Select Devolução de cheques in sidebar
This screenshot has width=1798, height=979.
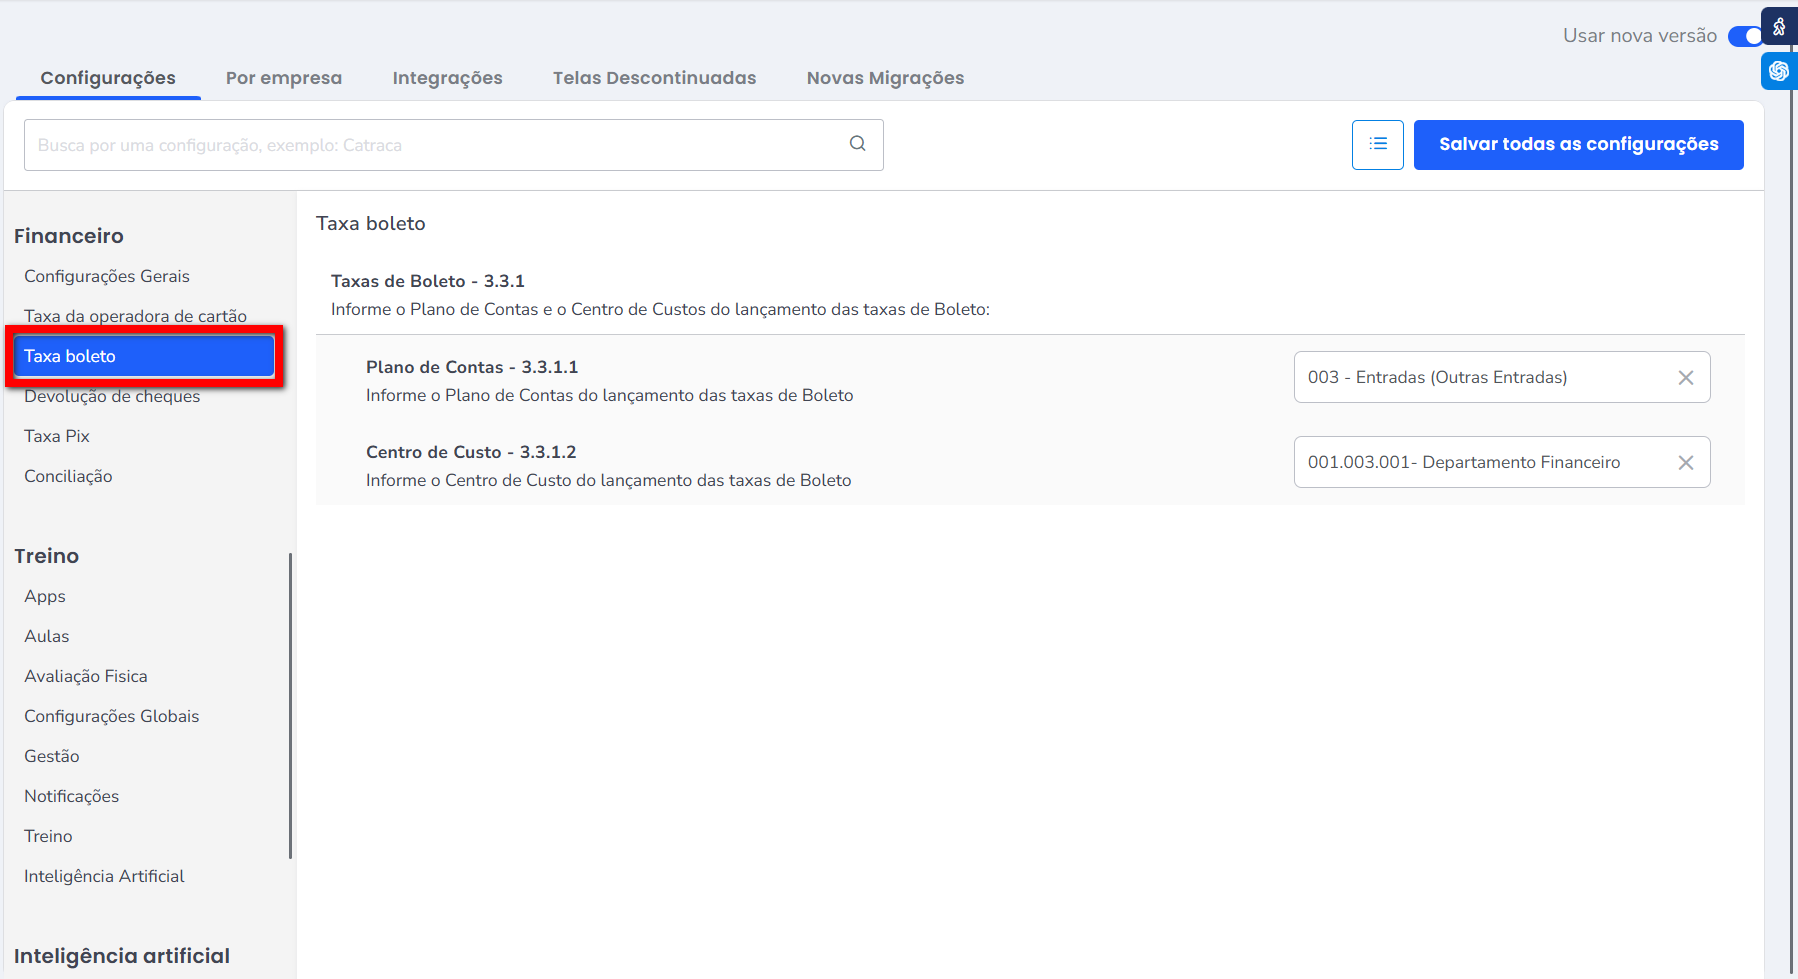point(112,397)
